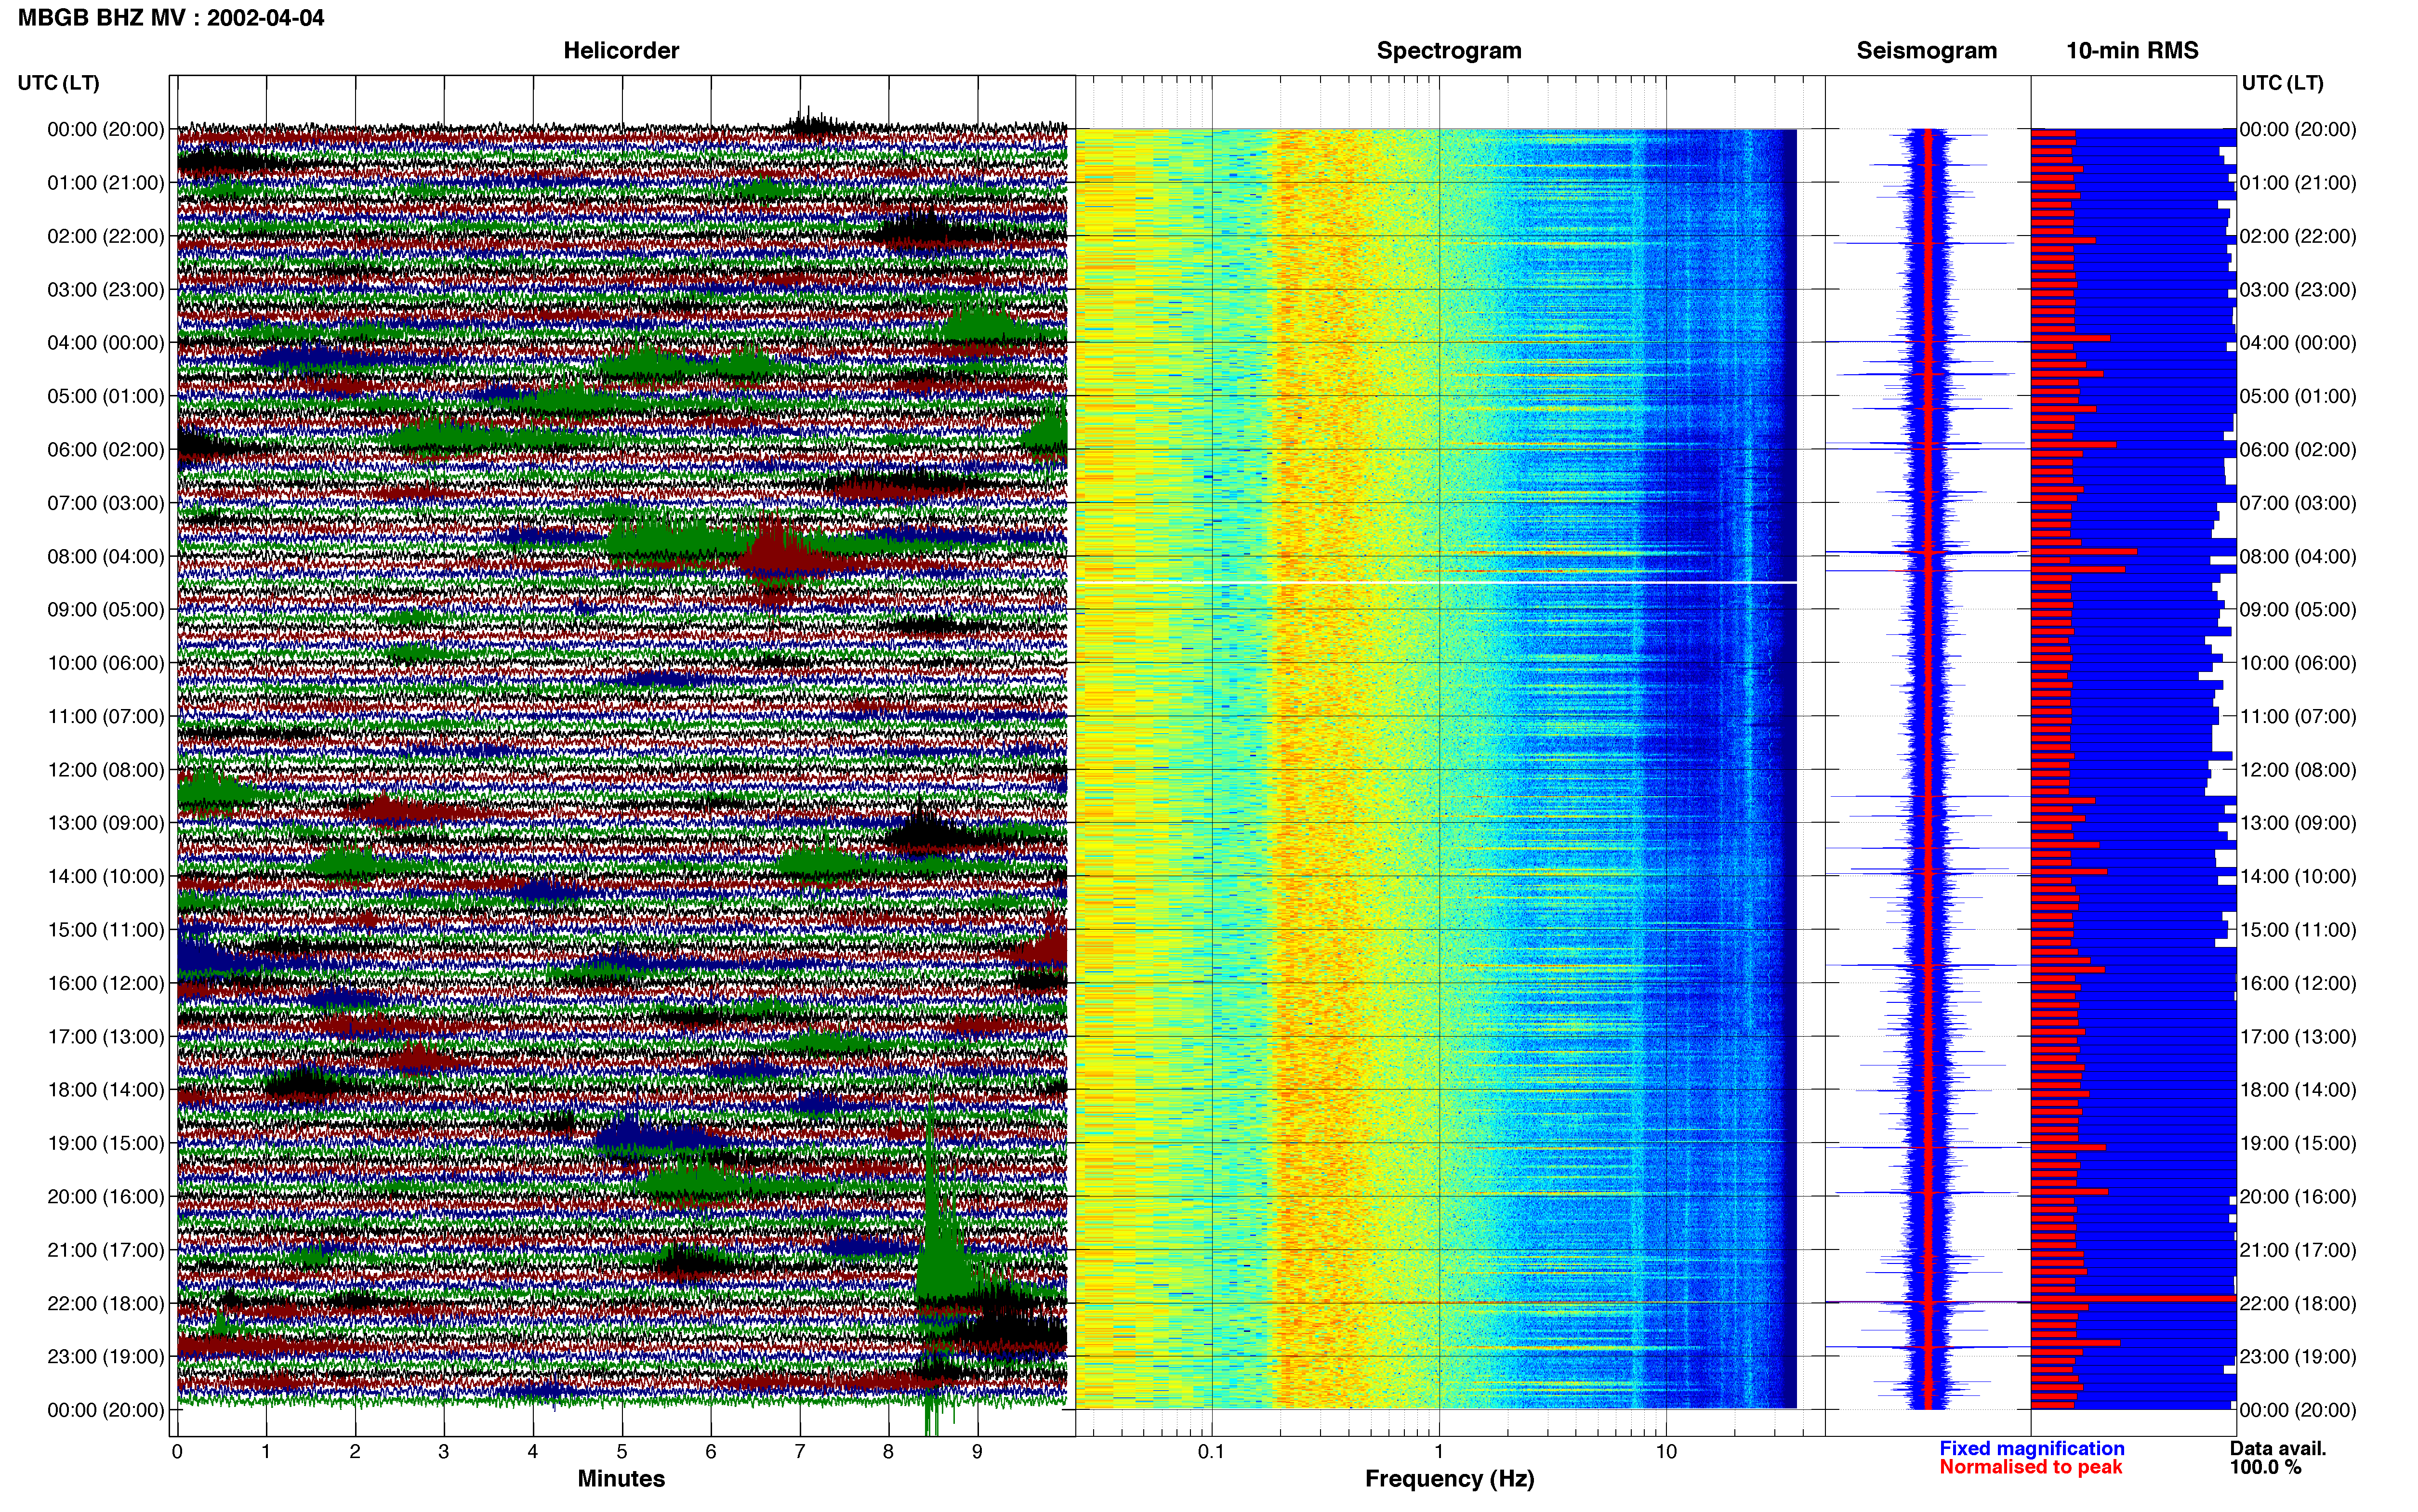The height and width of the screenshot is (1512, 2418).
Task: Pick Helicorder time label '17:00 (13:00)'
Action: 106,1036
